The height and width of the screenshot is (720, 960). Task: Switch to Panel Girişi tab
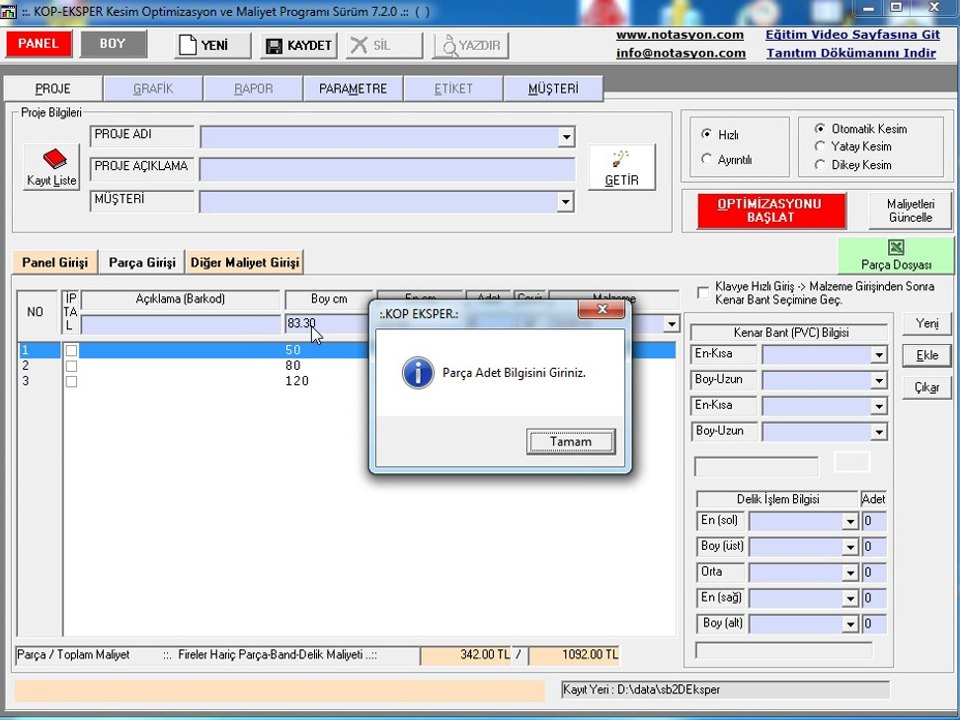55,263
